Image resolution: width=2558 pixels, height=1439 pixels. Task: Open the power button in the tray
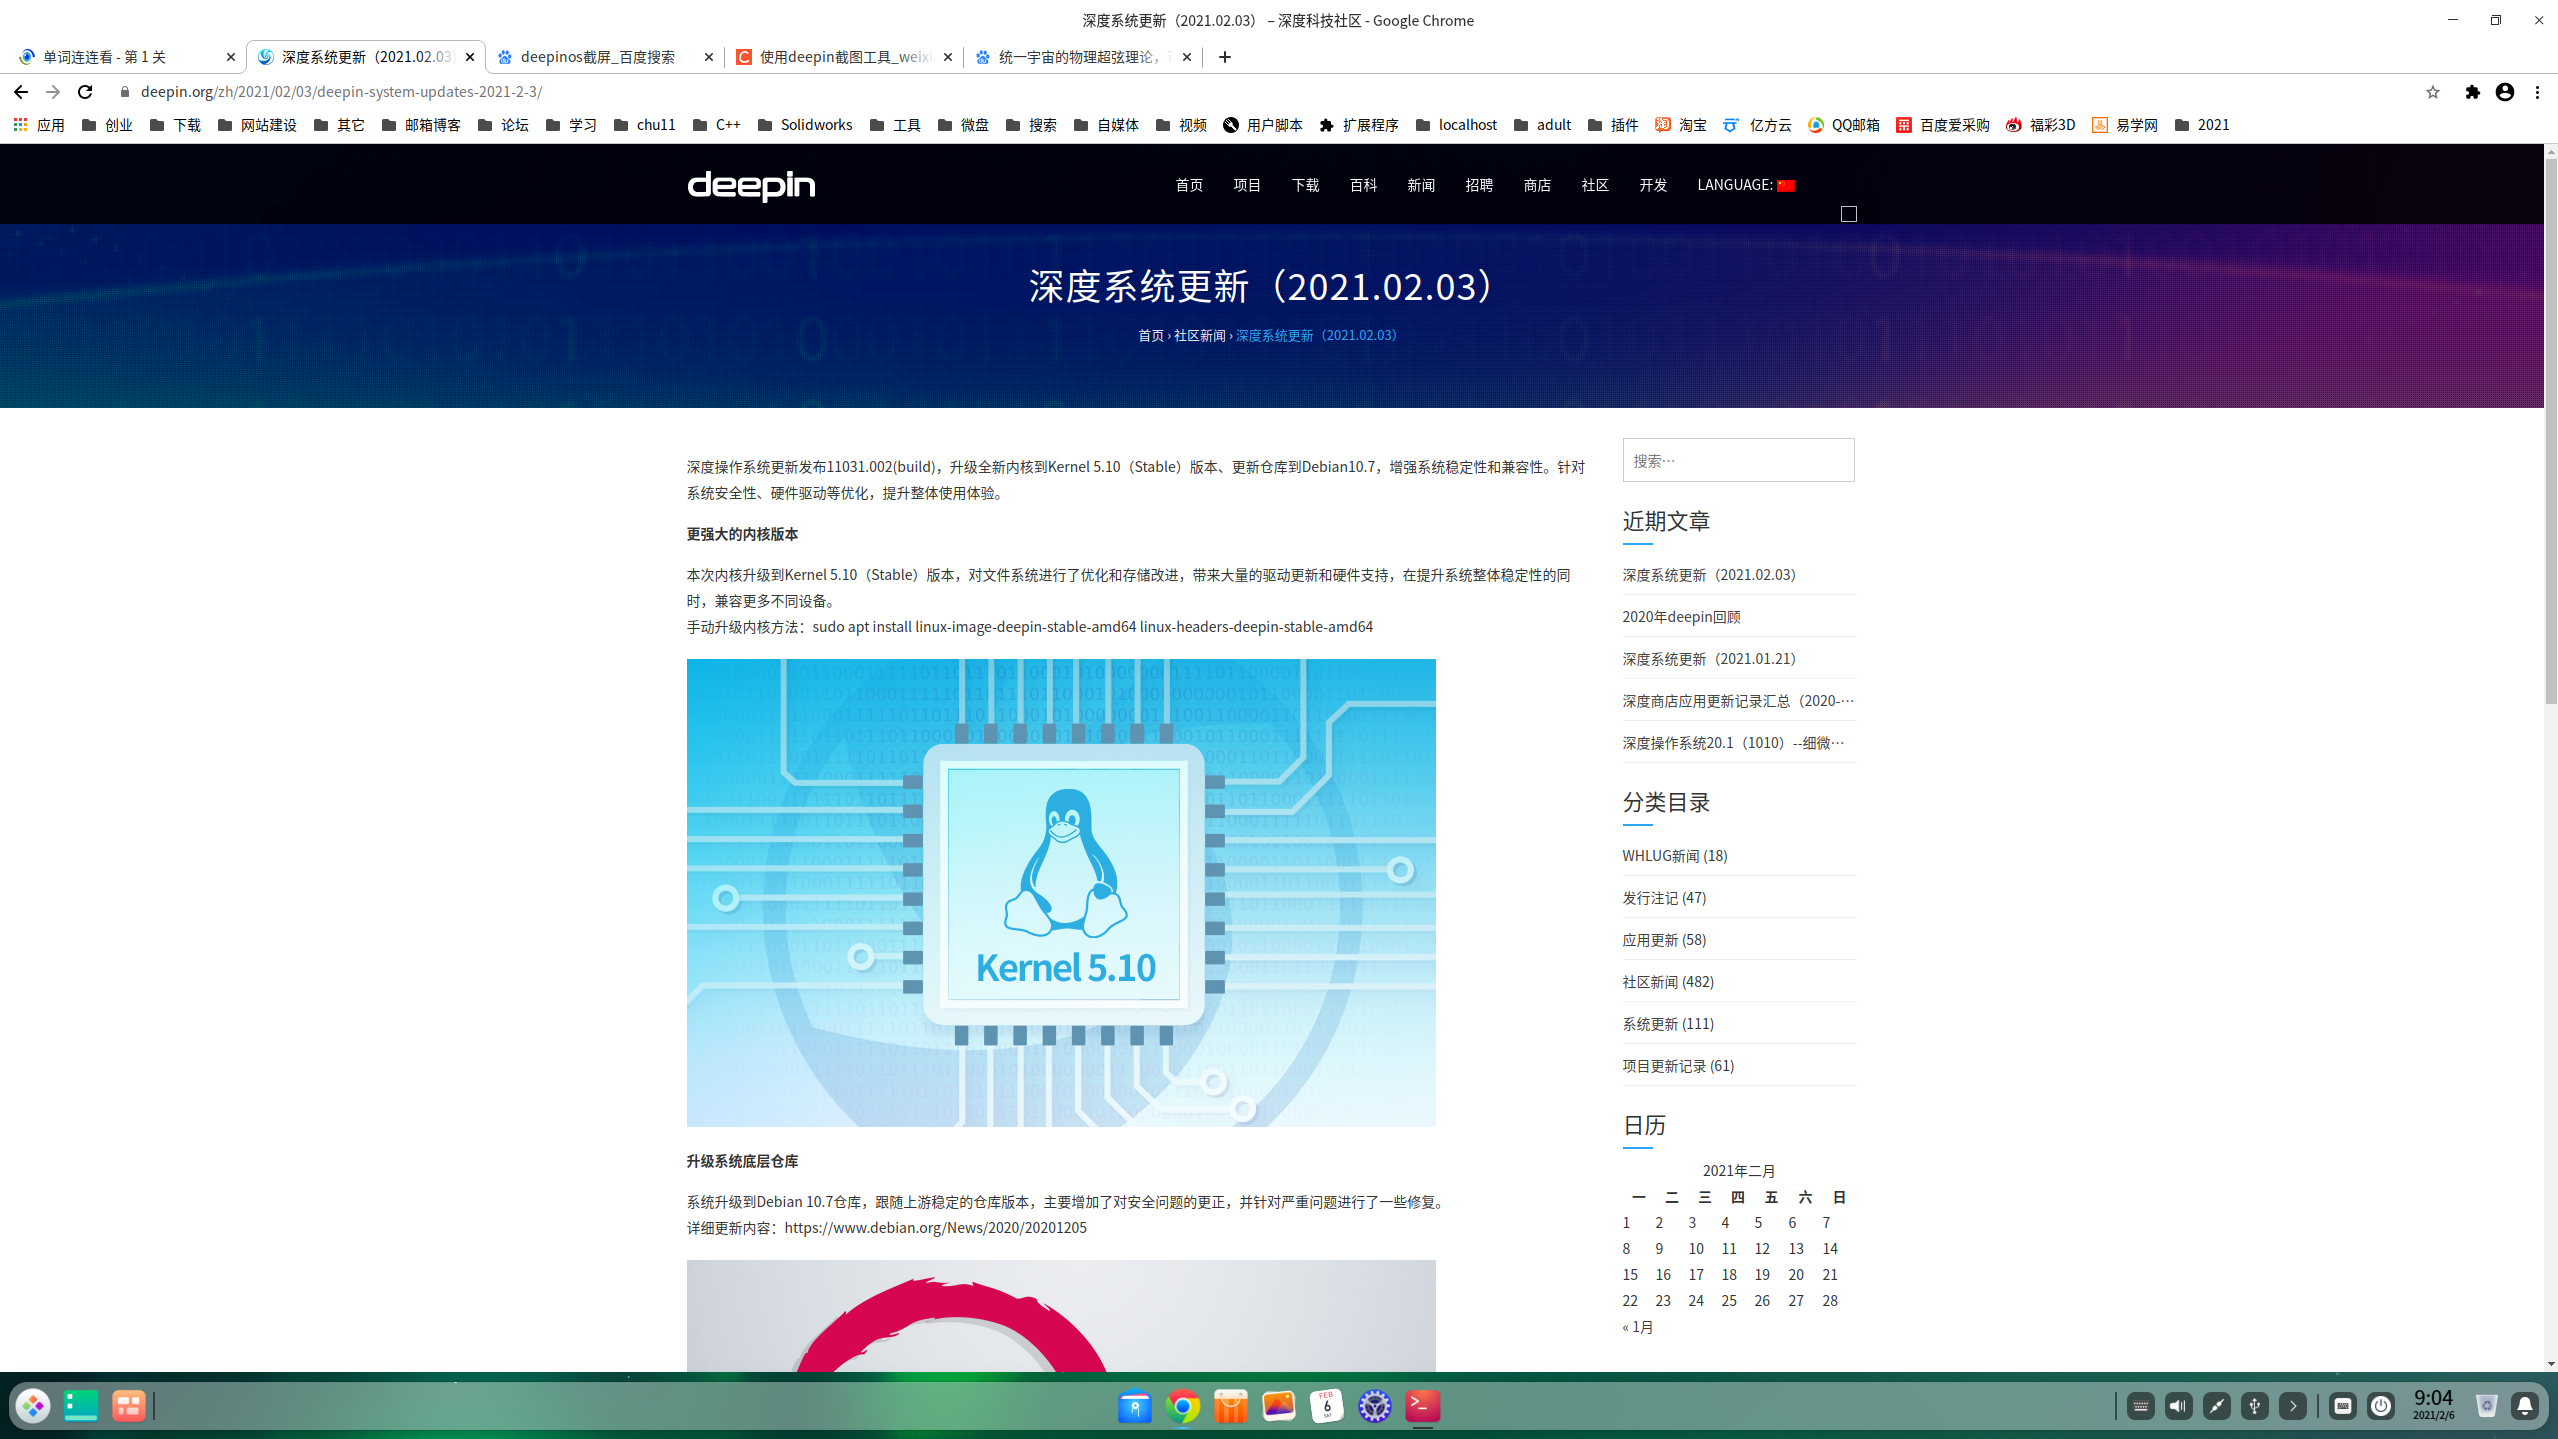2381,1406
